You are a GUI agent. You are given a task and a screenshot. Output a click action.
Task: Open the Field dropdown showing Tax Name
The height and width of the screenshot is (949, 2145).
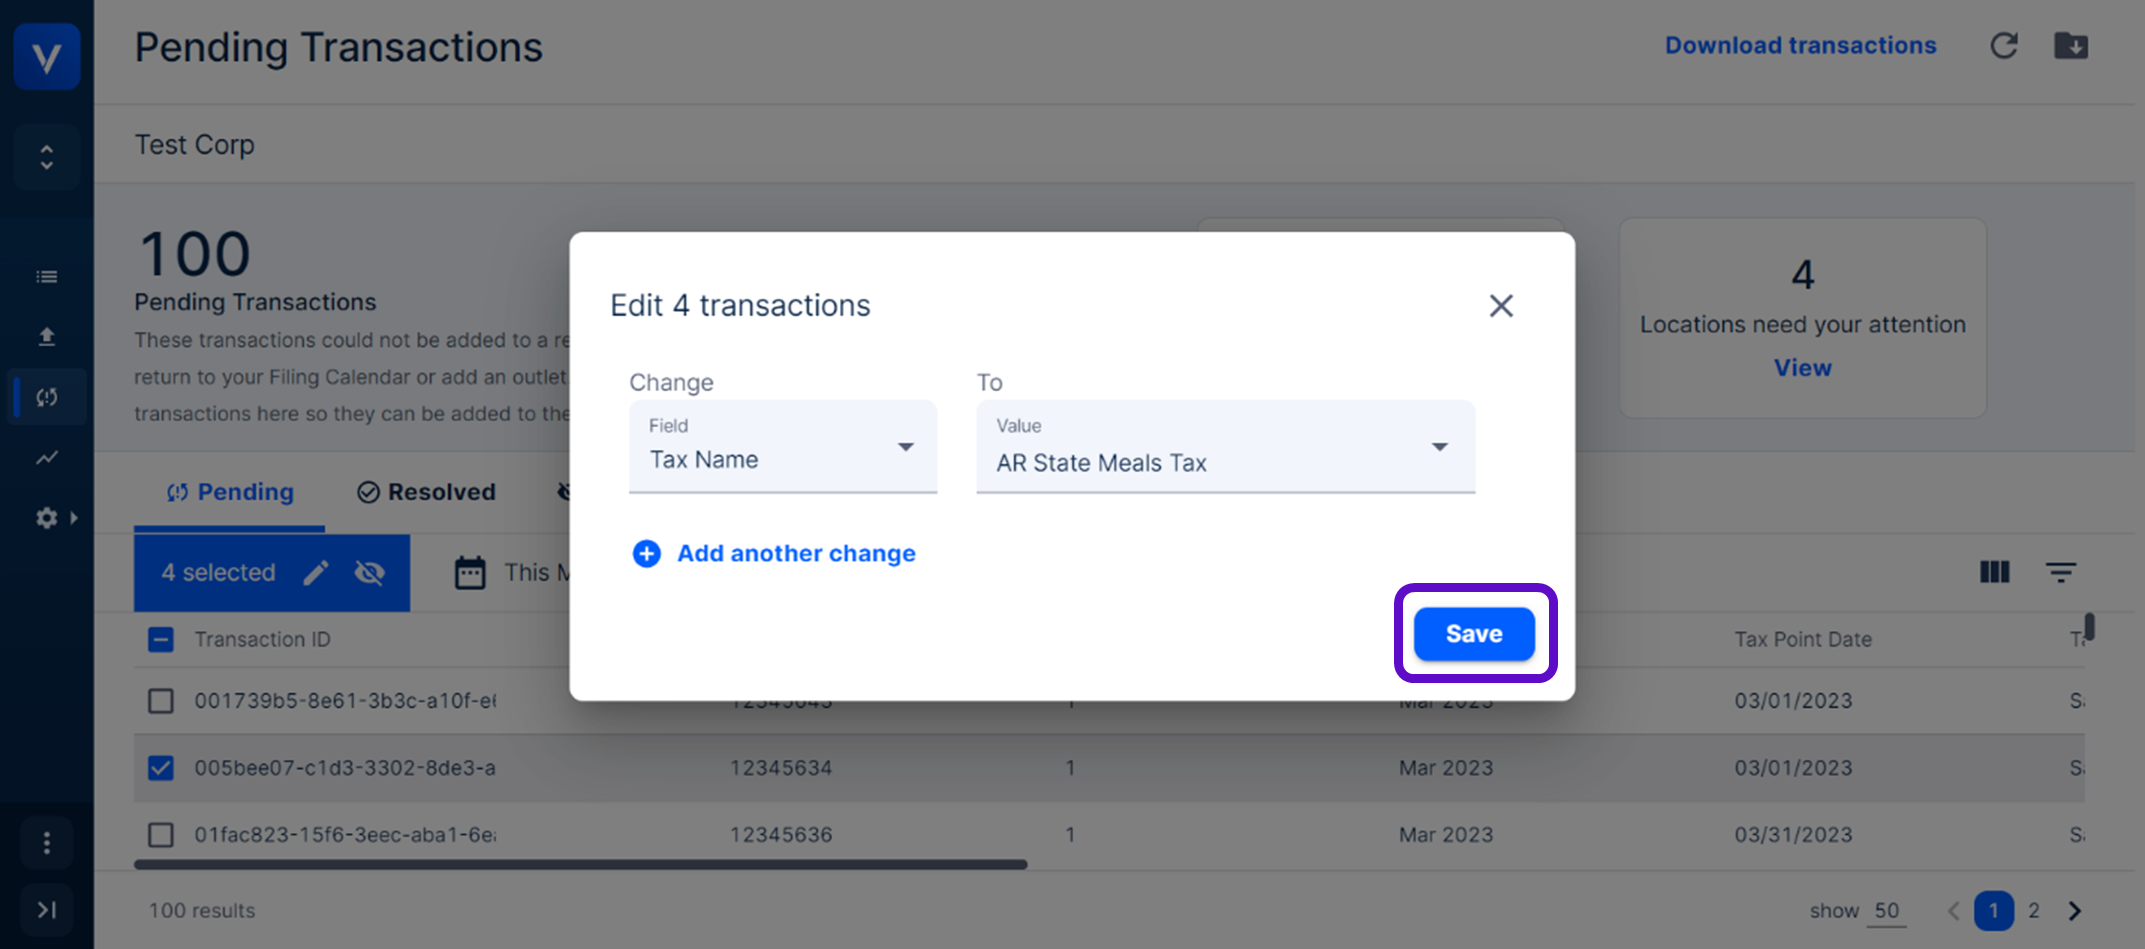[x=782, y=447]
